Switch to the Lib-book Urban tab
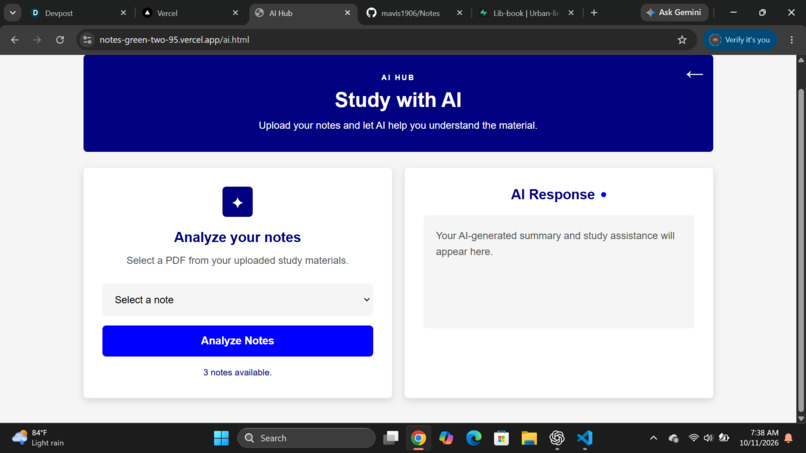Viewport: 806px width, 453px height. point(525,13)
